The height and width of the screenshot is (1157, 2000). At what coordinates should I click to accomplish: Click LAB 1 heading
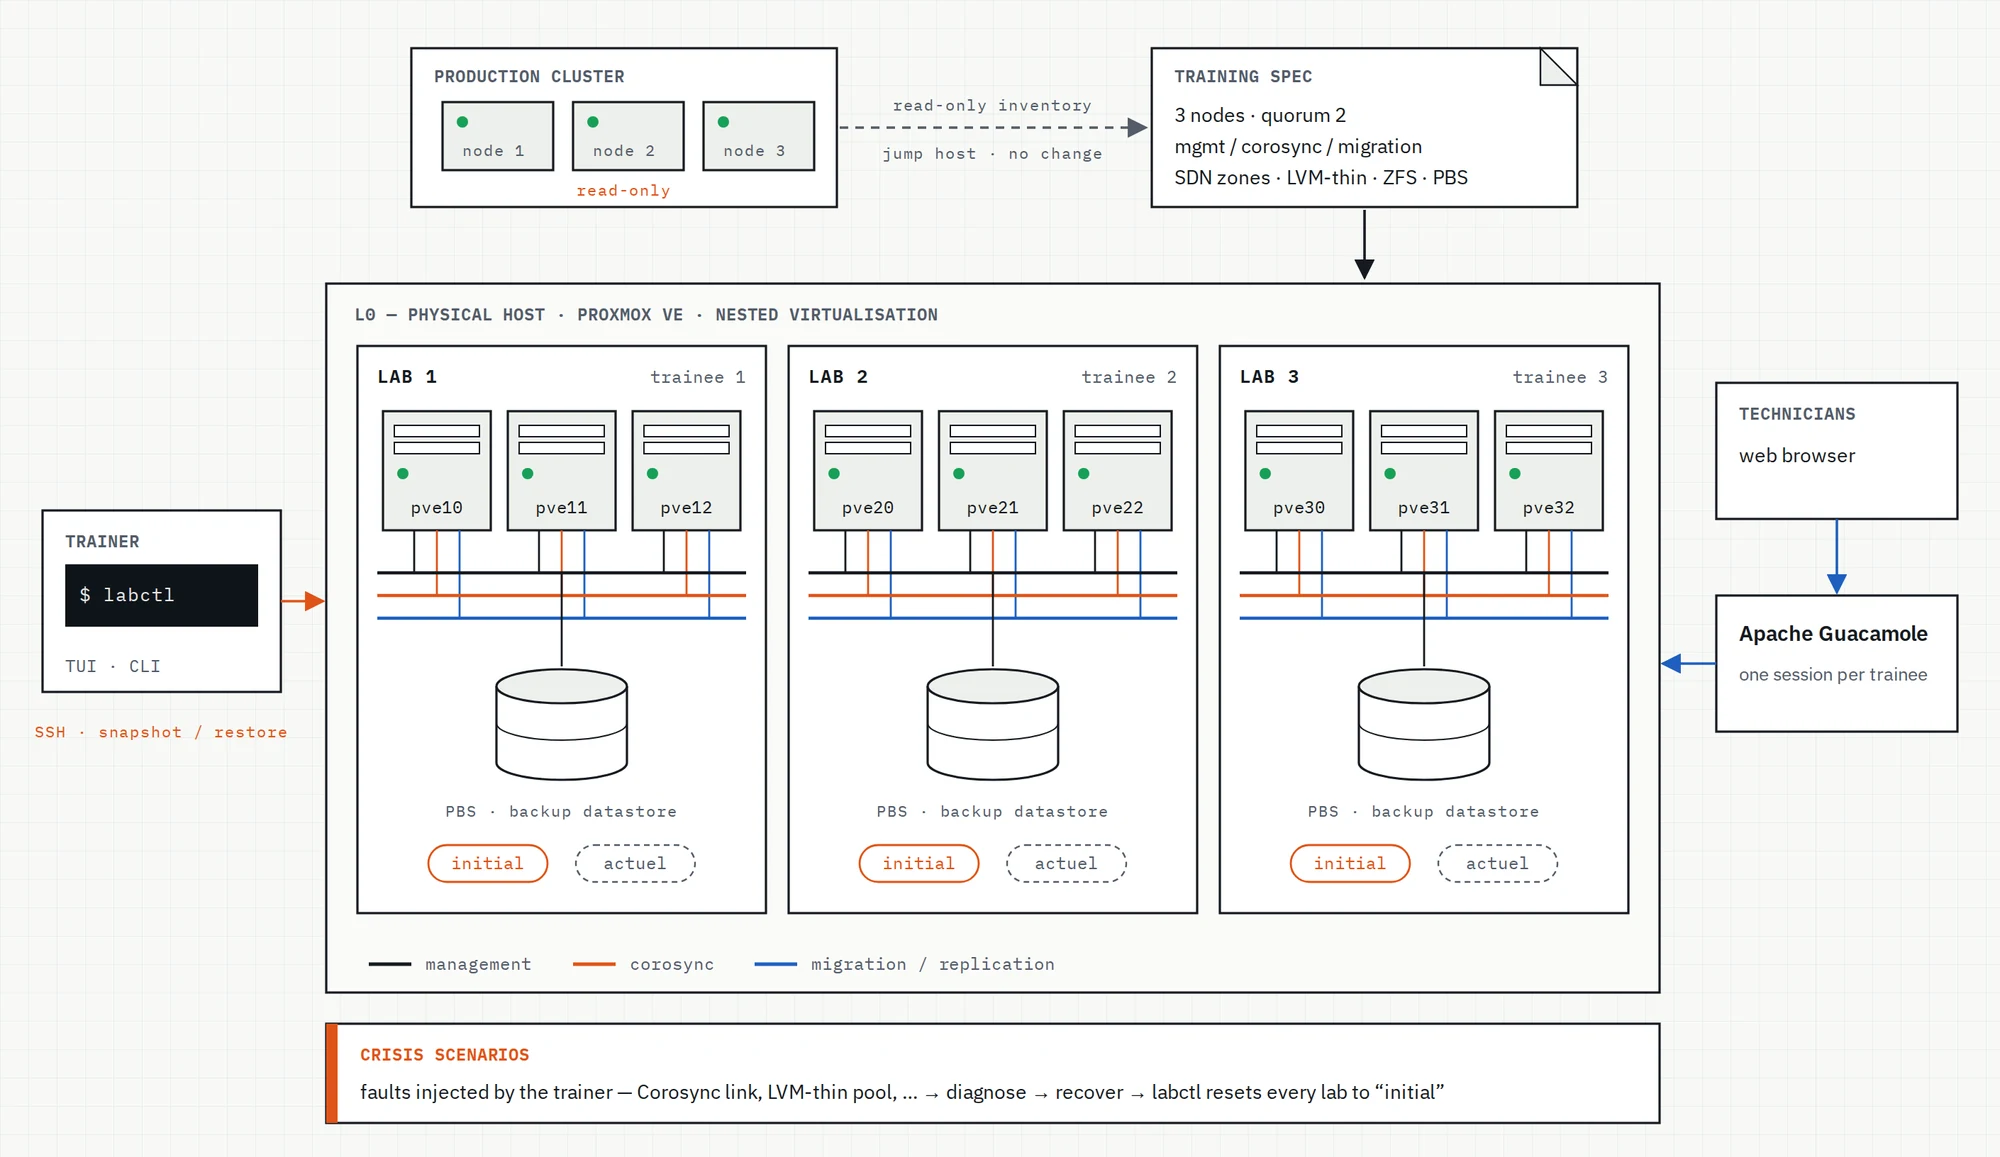click(x=407, y=377)
